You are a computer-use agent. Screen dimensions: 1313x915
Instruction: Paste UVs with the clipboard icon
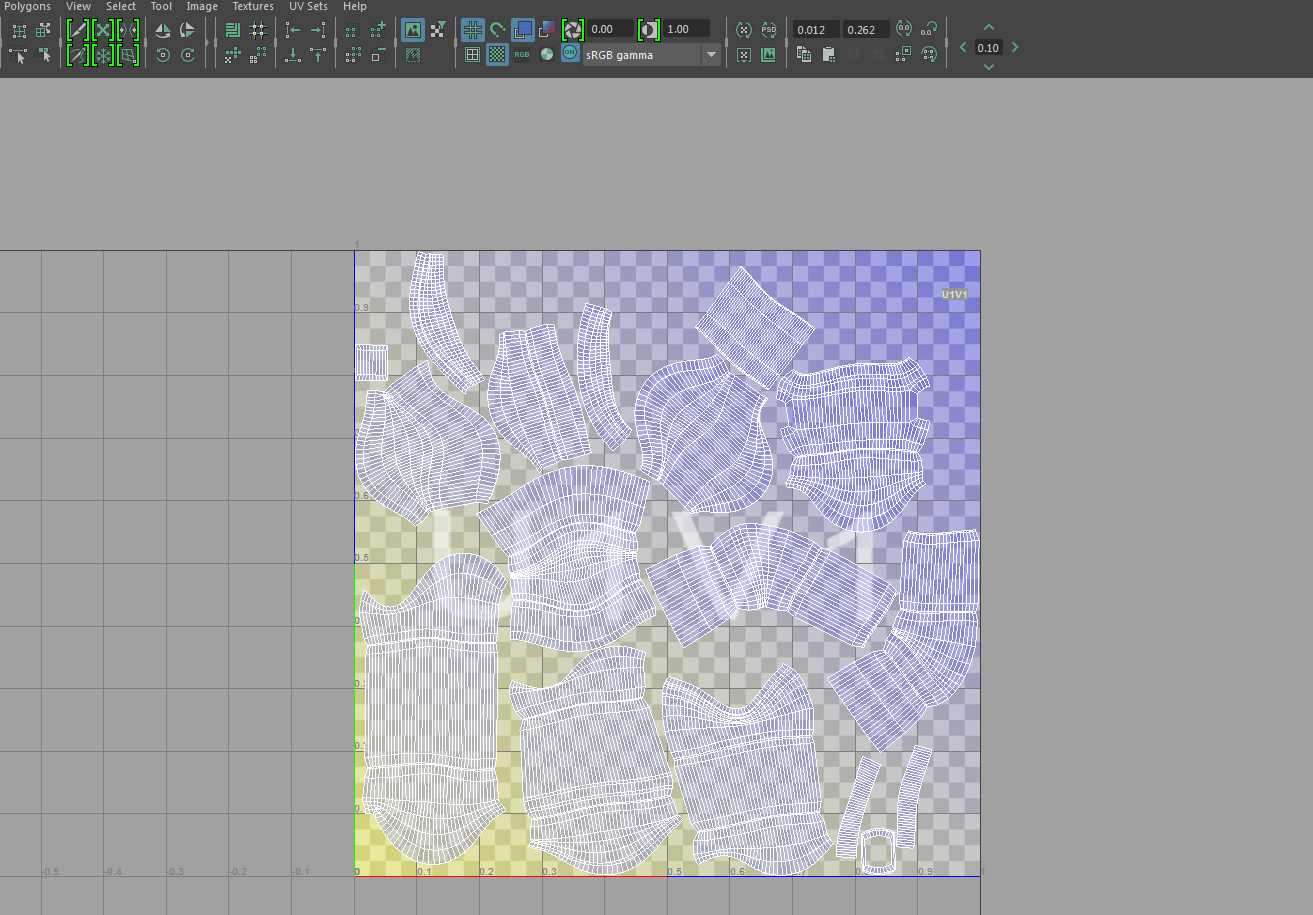[829, 55]
